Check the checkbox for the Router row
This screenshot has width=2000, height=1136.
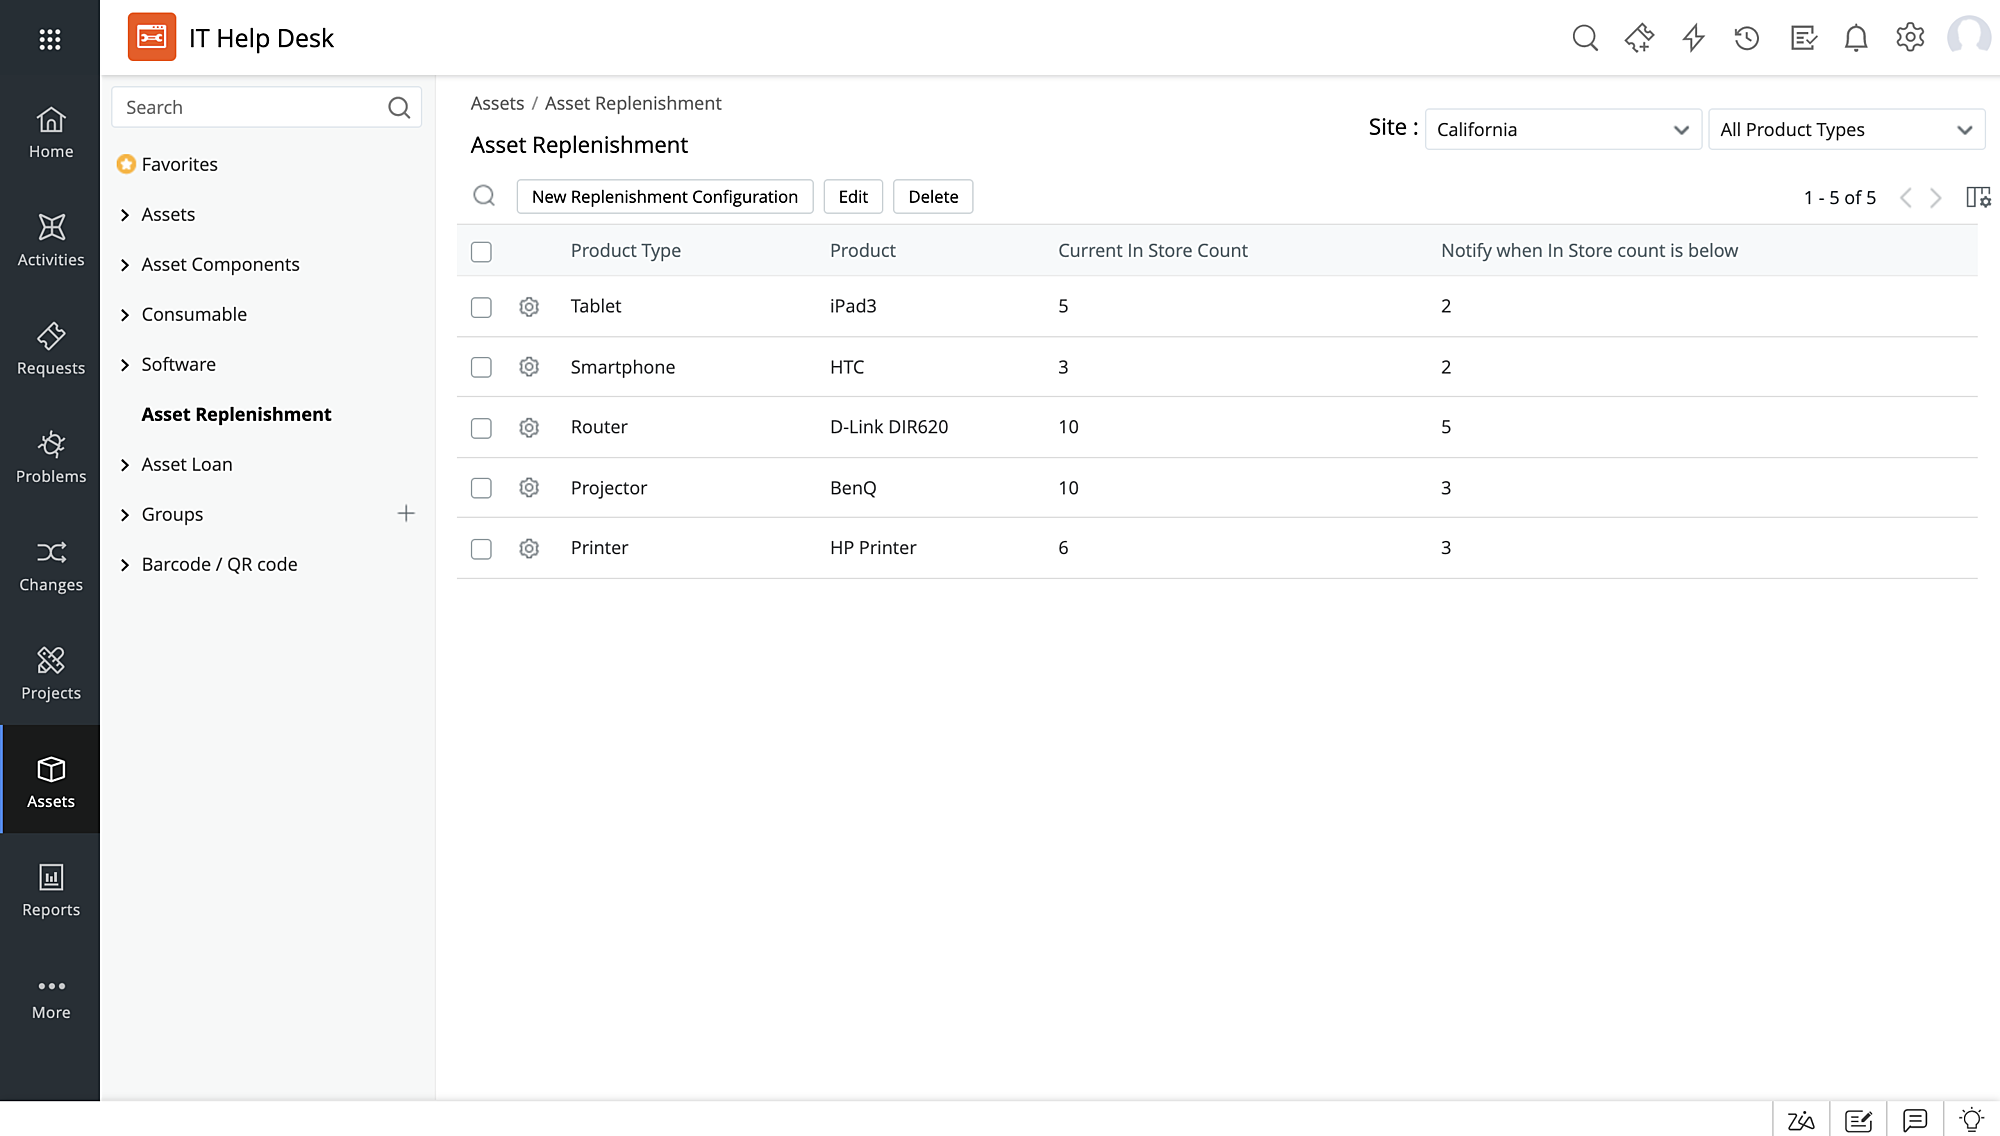tap(481, 427)
